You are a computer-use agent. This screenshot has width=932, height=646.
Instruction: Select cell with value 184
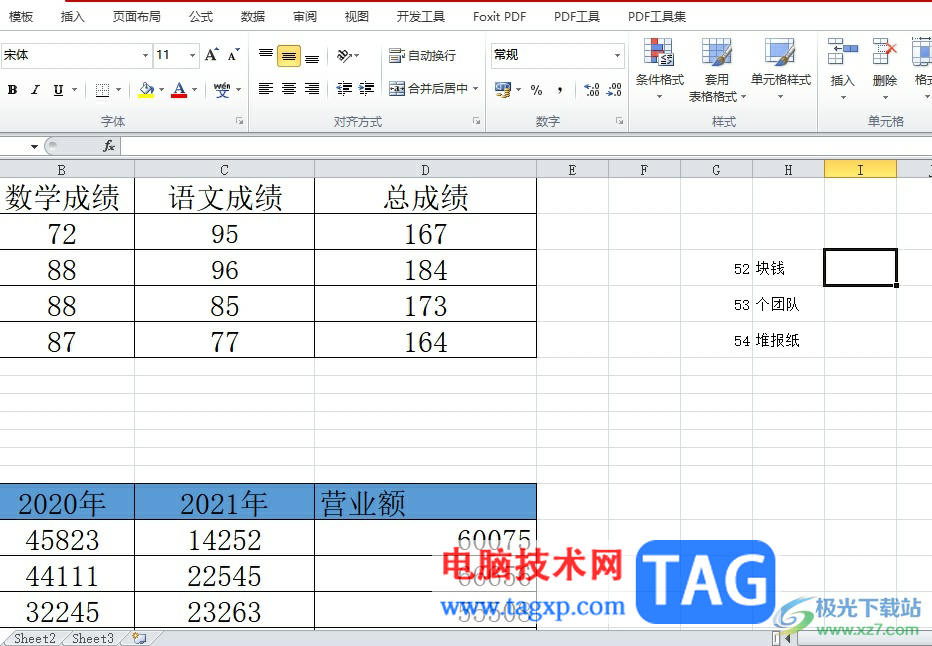[425, 269]
